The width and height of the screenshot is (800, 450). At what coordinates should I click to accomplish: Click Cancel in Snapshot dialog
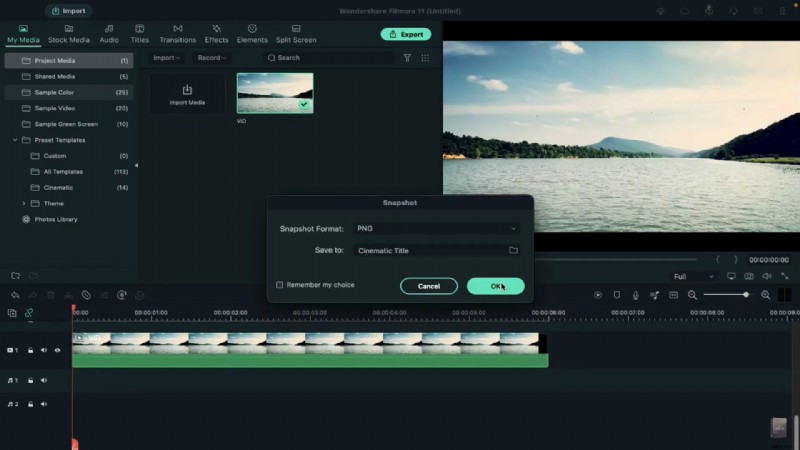[429, 286]
